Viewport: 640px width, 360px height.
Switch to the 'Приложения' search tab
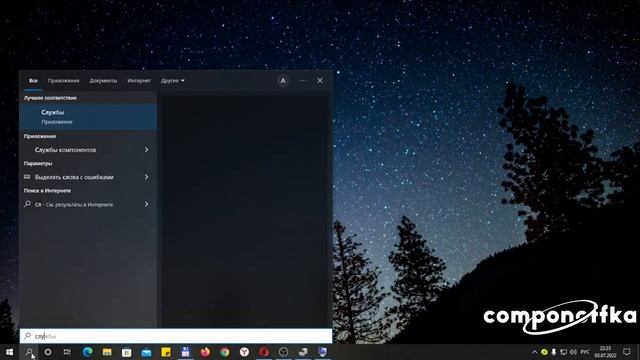(x=63, y=81)
